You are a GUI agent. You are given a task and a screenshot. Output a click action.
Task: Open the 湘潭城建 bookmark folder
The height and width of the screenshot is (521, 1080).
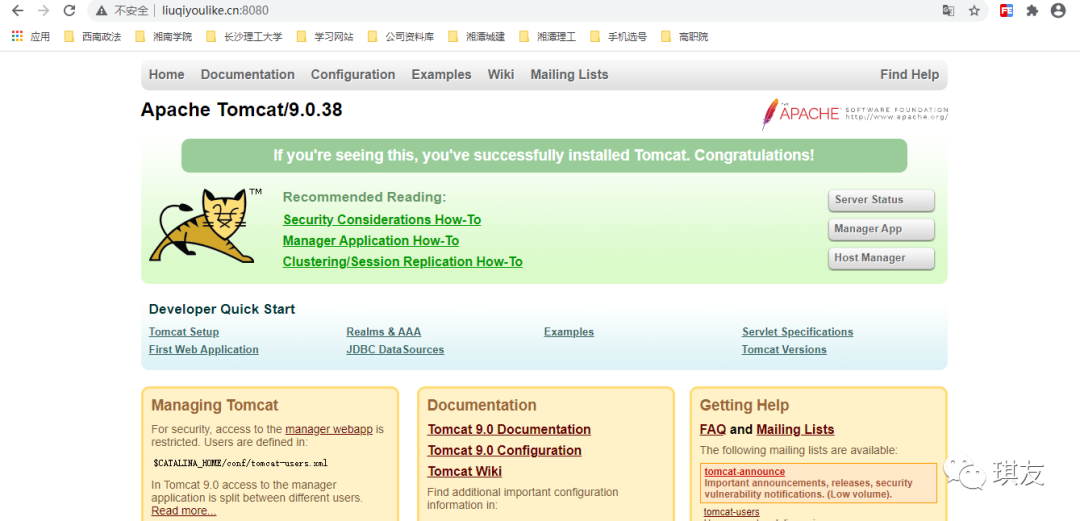click(x=477, y=37)
